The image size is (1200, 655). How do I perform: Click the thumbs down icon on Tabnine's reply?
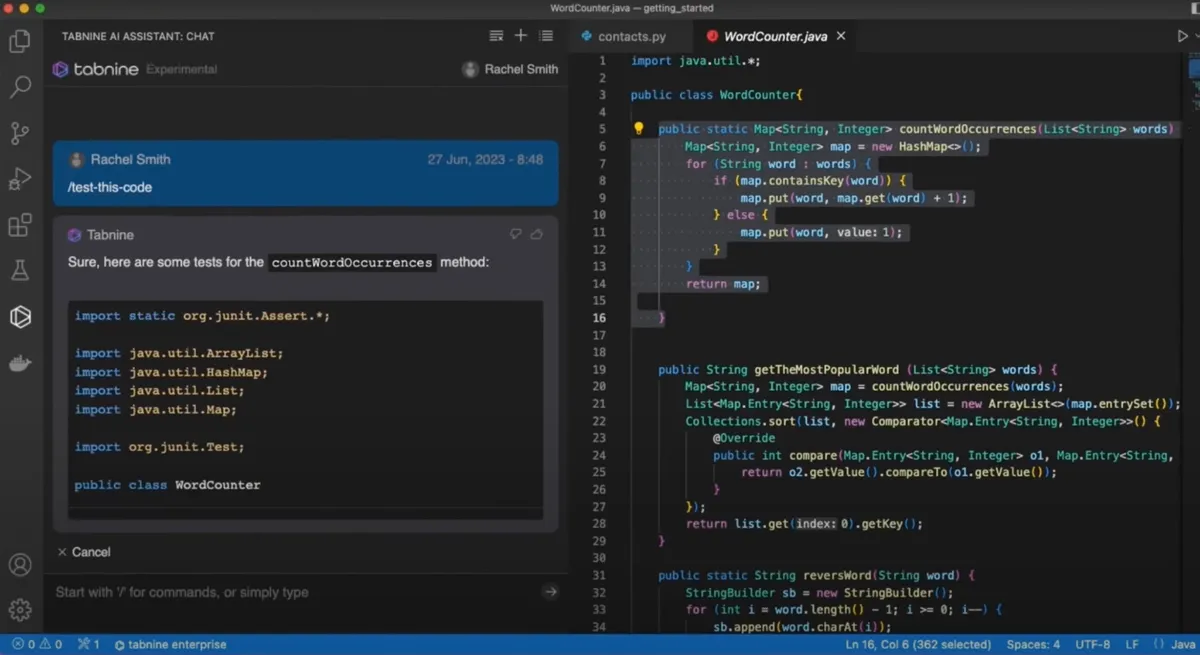click(x=516, y=234)
